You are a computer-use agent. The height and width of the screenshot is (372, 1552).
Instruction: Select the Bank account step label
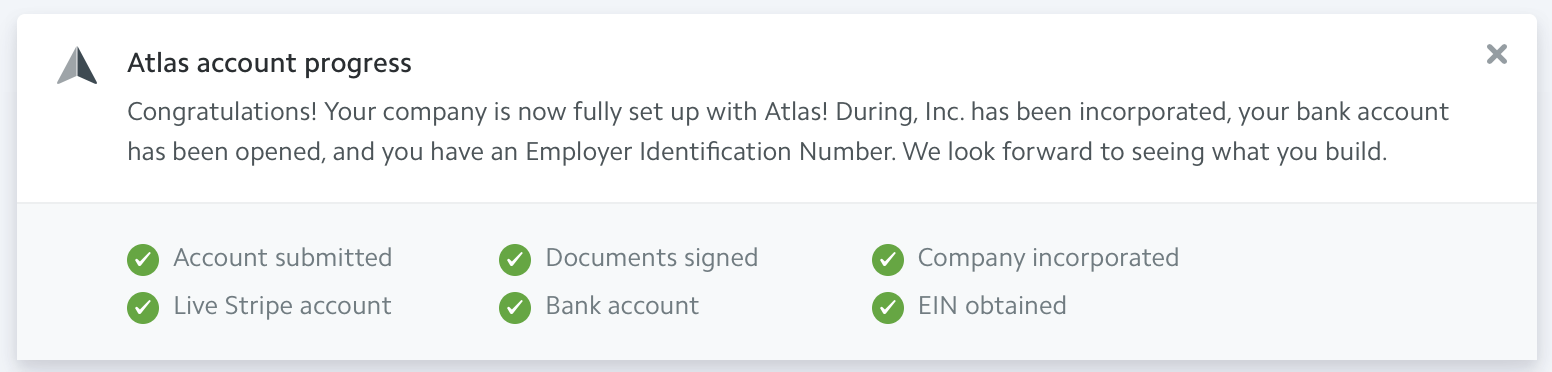(x=622, y=306)
